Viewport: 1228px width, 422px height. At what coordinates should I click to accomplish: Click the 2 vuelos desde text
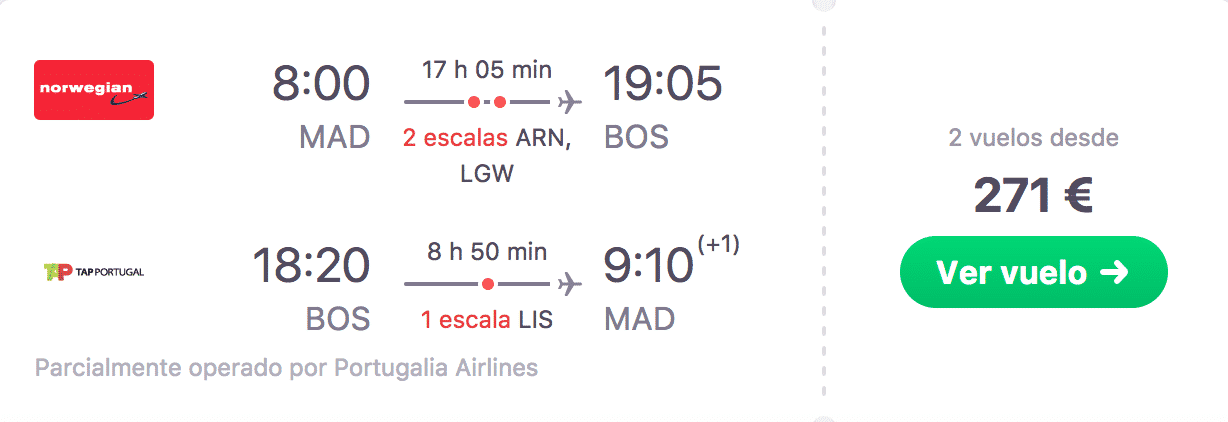coord(1034,137)
